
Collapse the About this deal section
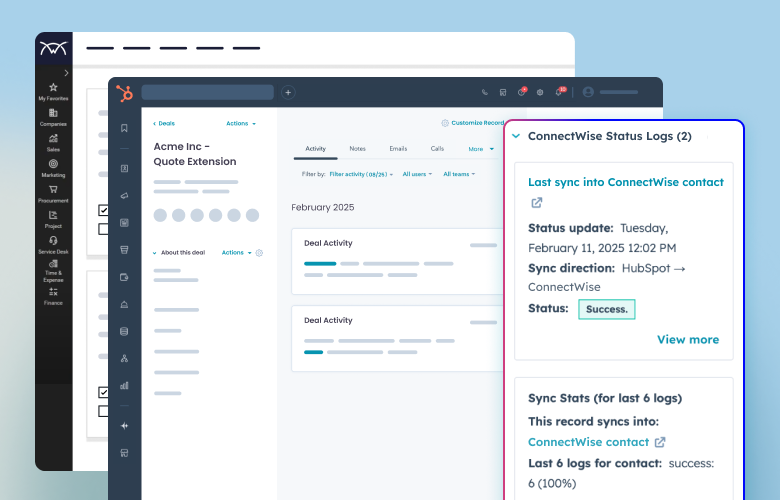click(x=154, y=253)
